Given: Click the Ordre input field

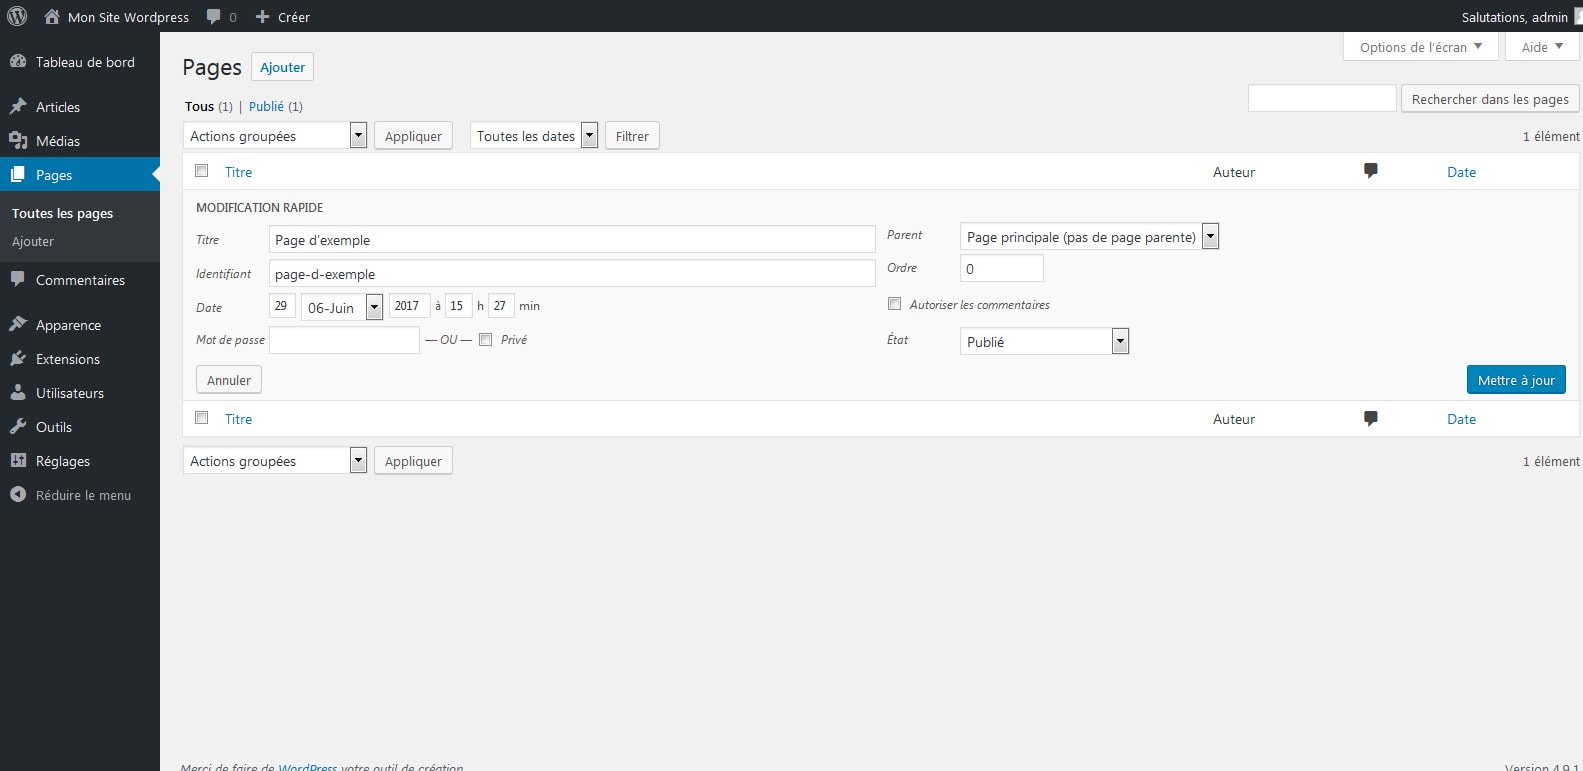Looking at the screenshot, I should (1001, 268).
